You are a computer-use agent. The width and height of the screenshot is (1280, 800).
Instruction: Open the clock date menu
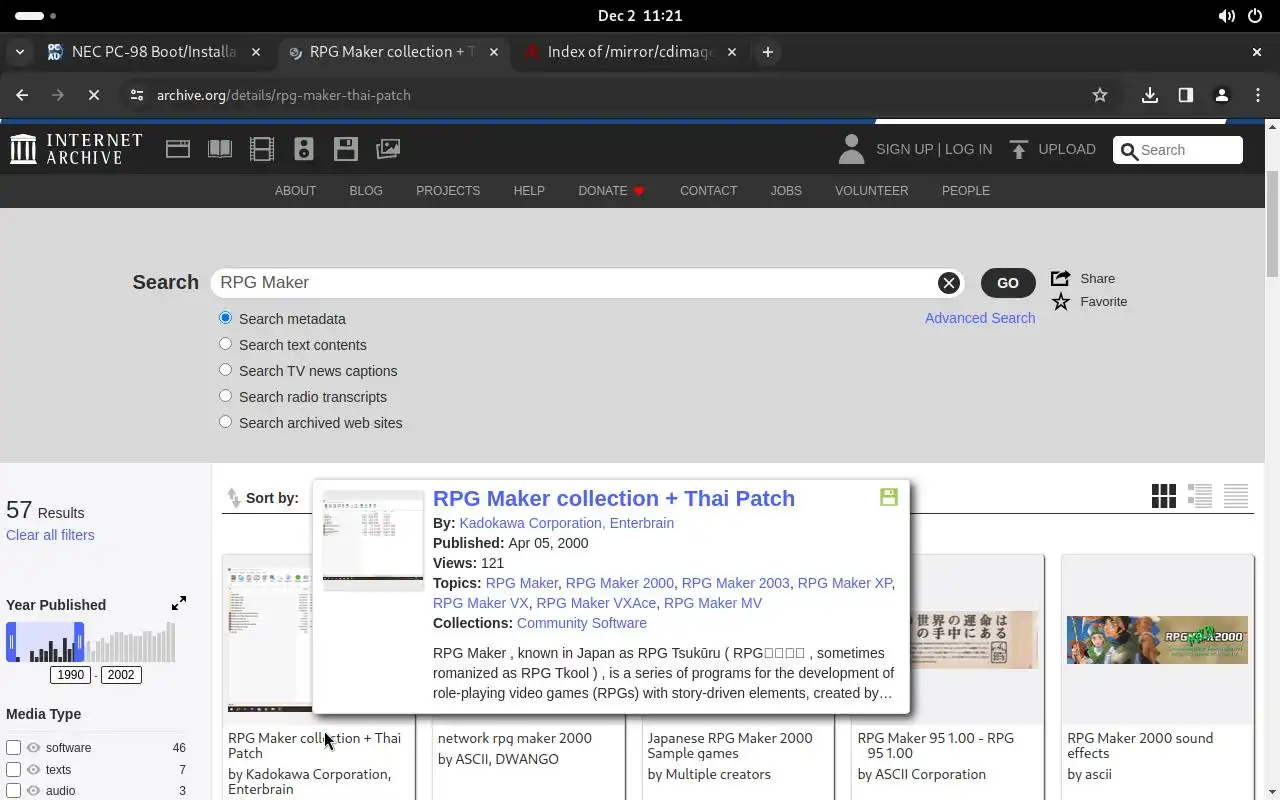coord(640,16)
